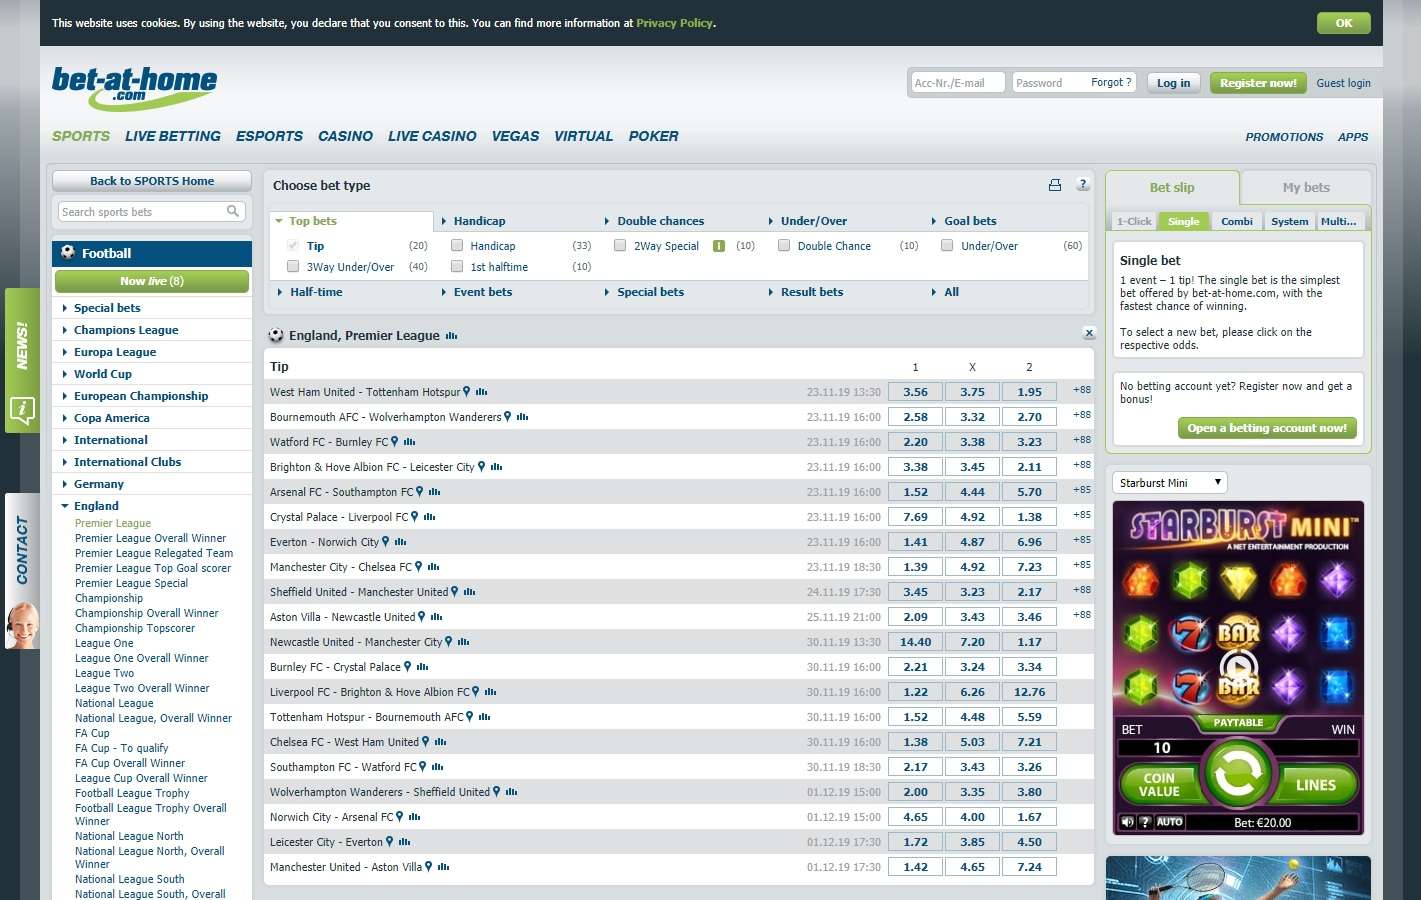Open the Starburst Mini game dropdown

(1170, 483)
